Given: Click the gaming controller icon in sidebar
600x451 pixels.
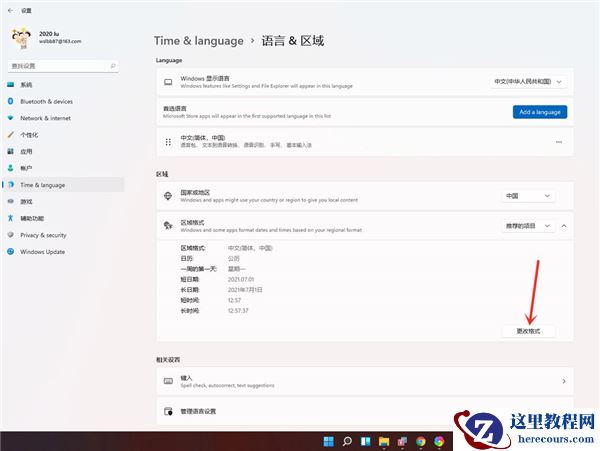Looking at the screenshot, I should (10, 201).
